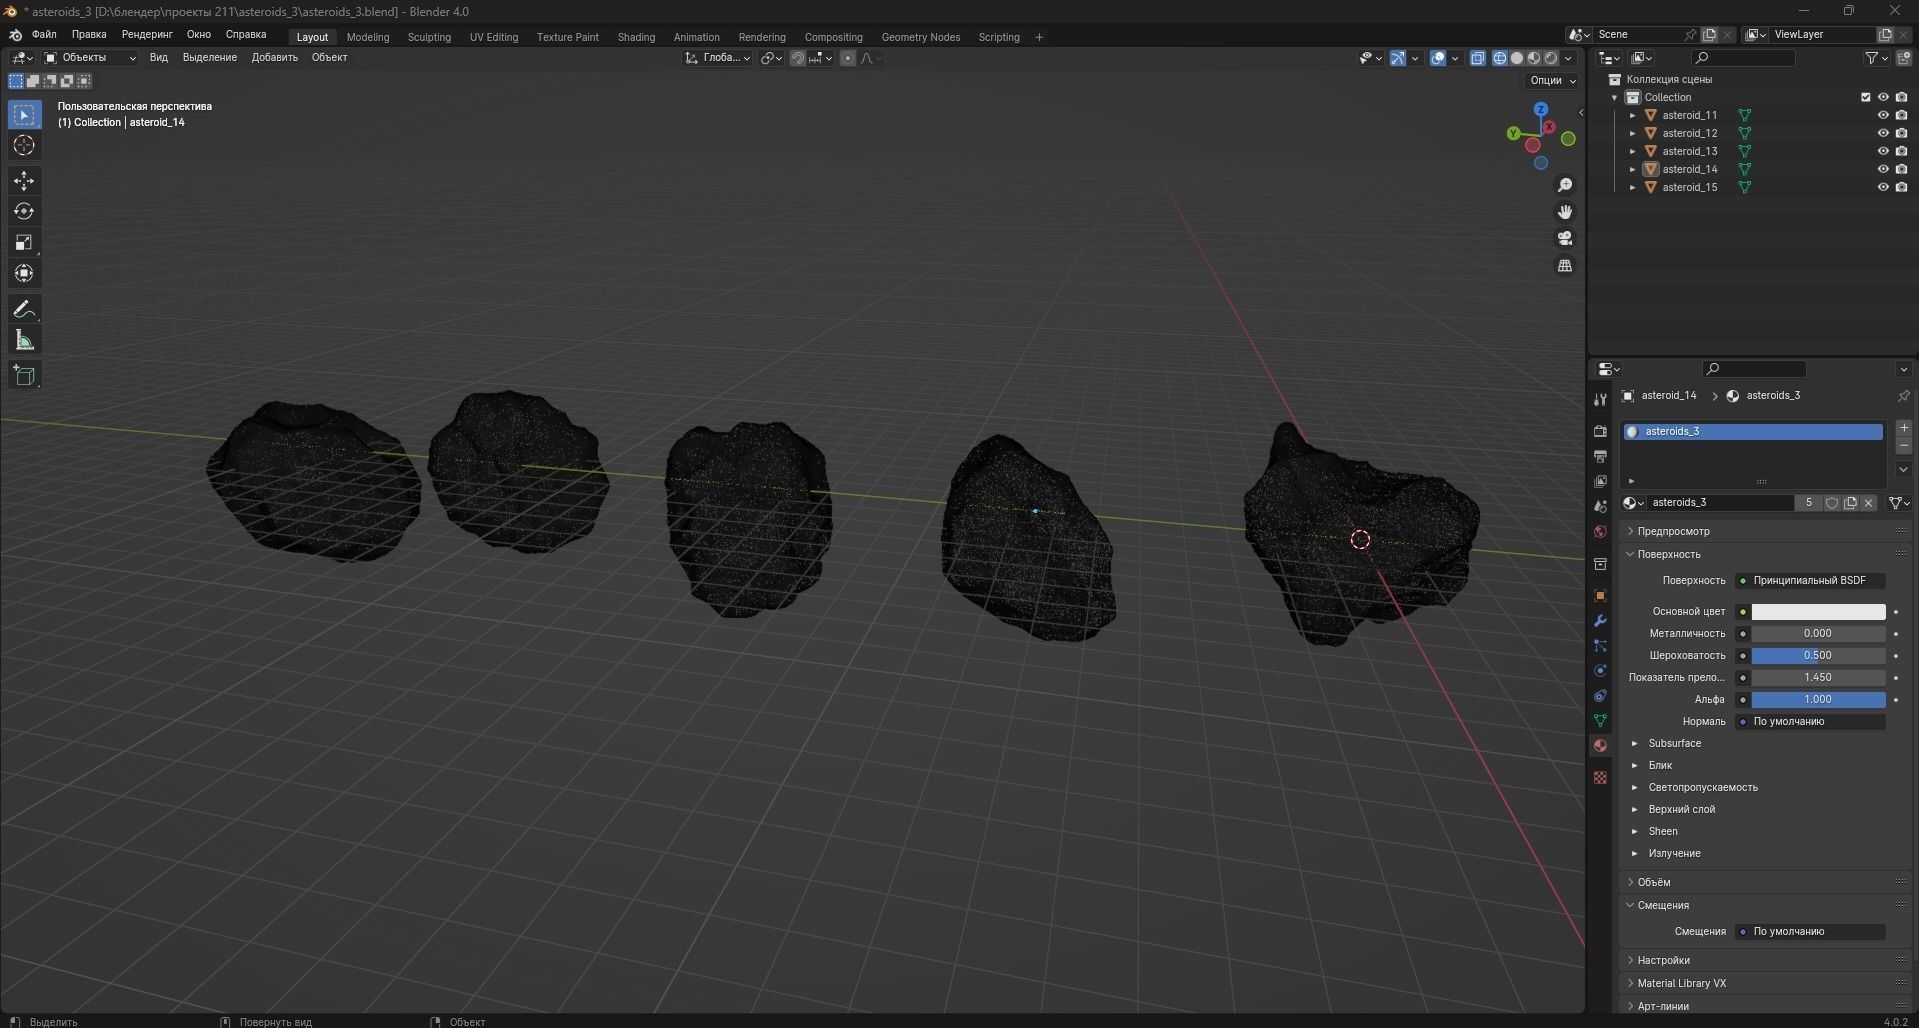
Task: Switch to solid viewport shading
Action: click(1517, 58)
